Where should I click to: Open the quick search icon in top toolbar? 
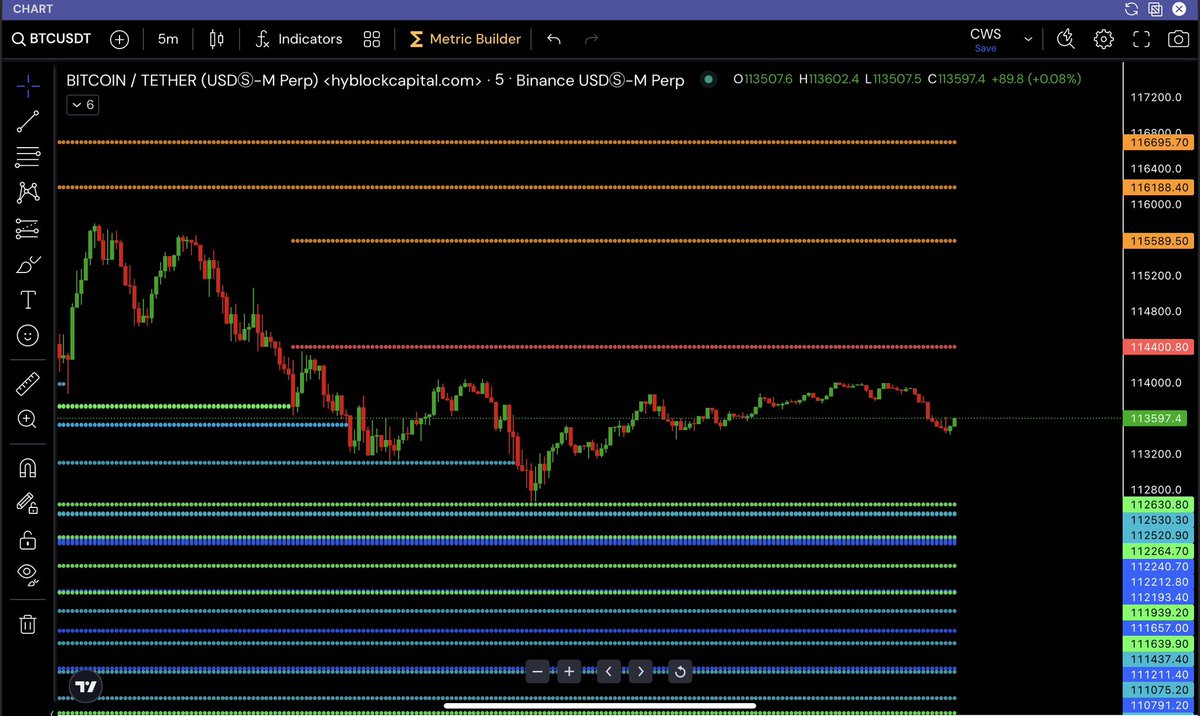1066,39
